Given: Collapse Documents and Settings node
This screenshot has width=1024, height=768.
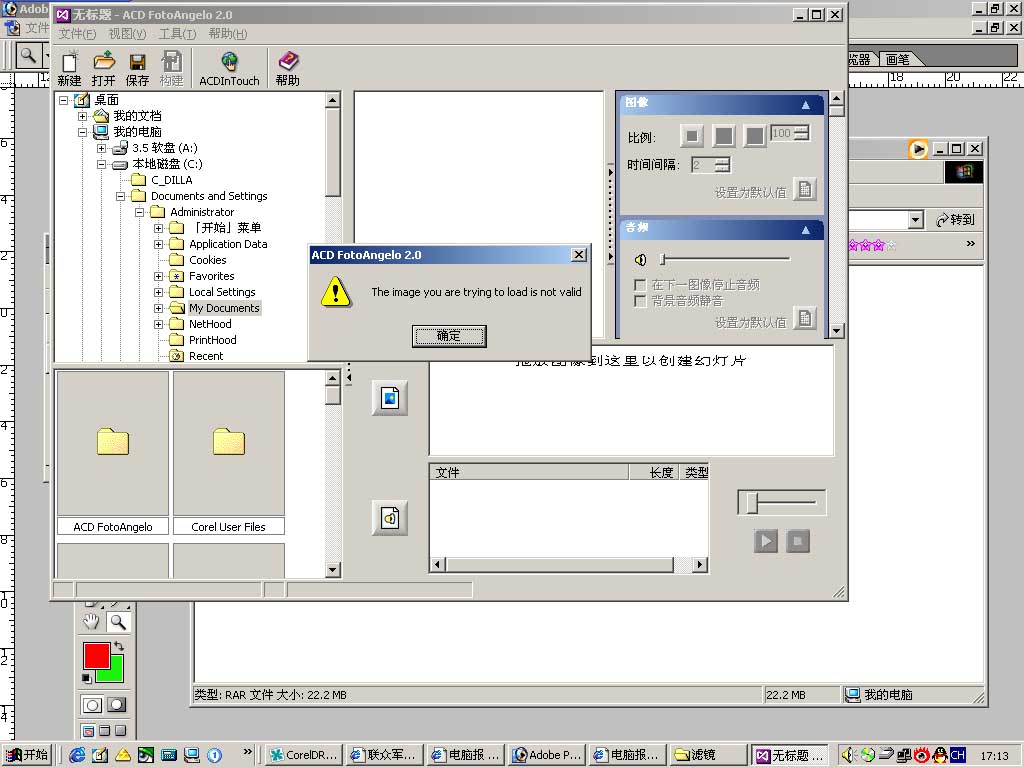Looking at the screenshot, I should click(120, 196).
